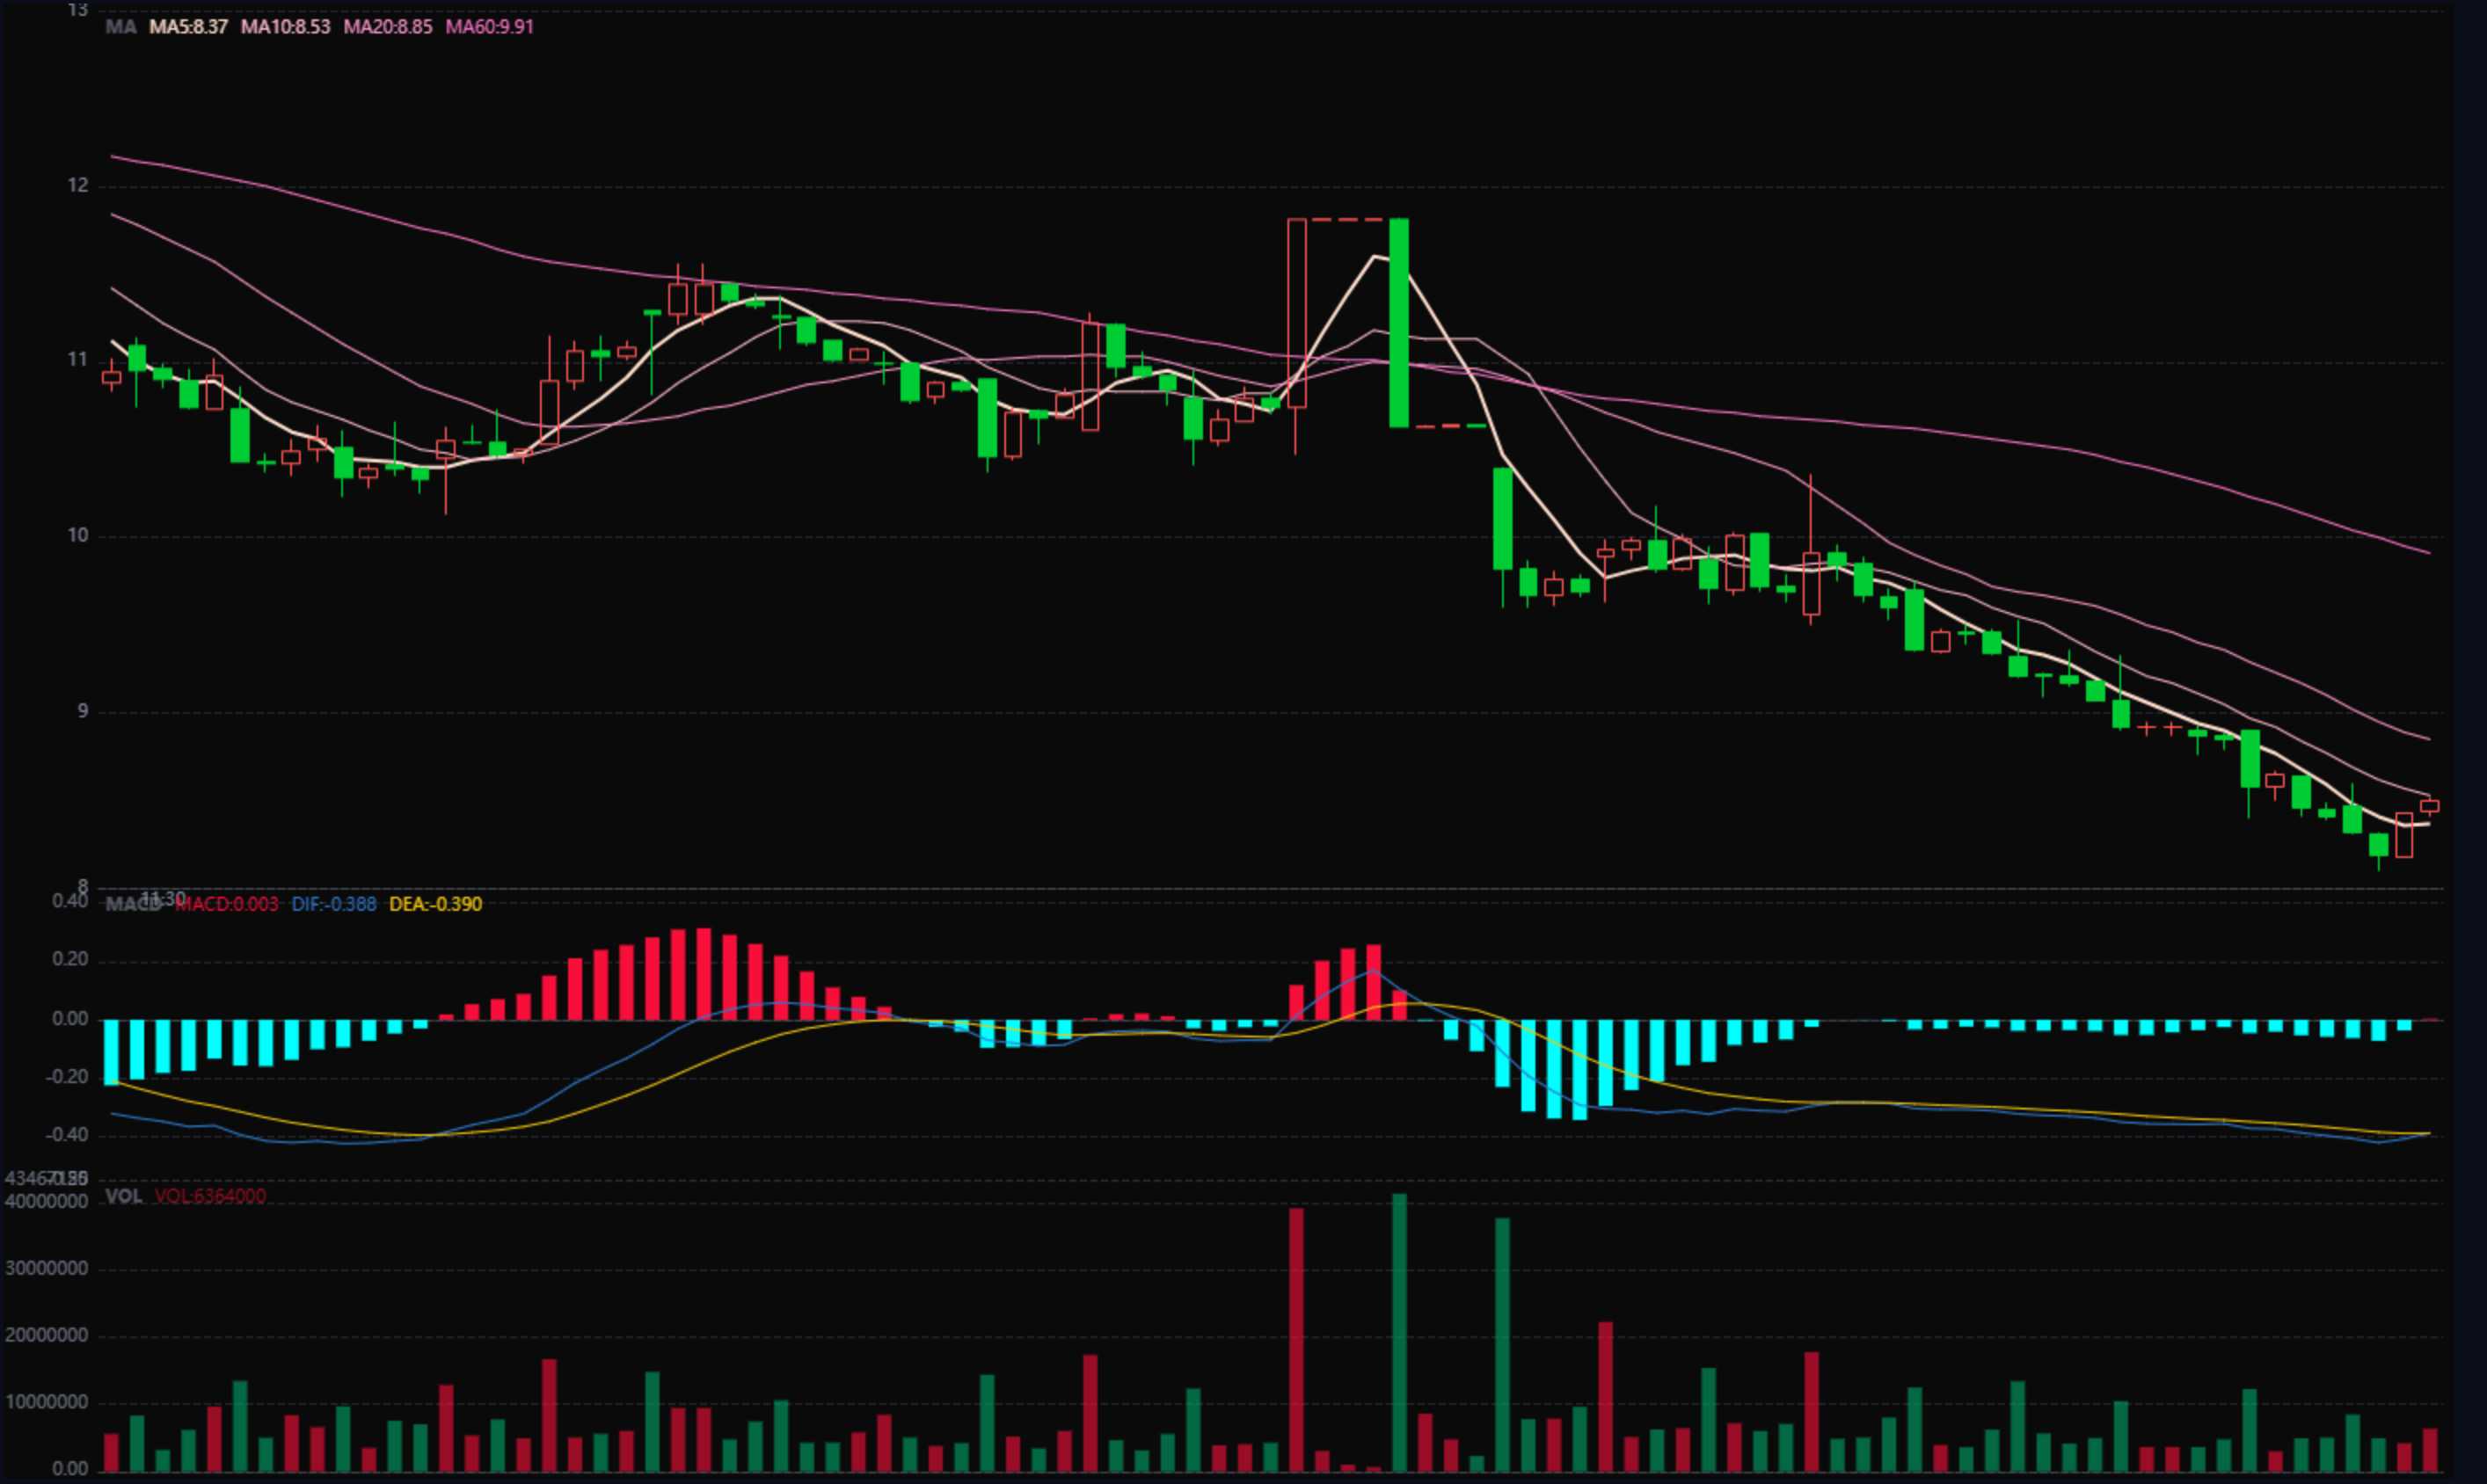This screenshot has height=1484, width=2487.
Task: Click the volume axis label 20000000
Action: 46,1335
